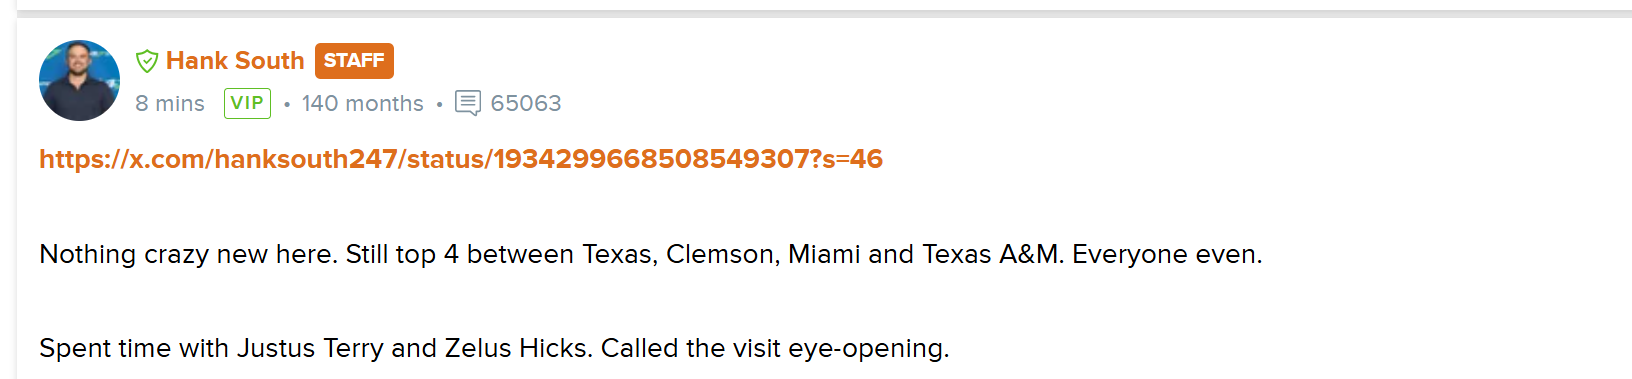The image size is (1632, 379).
Task: Click the green VIP badge
Action: point(247,103)
